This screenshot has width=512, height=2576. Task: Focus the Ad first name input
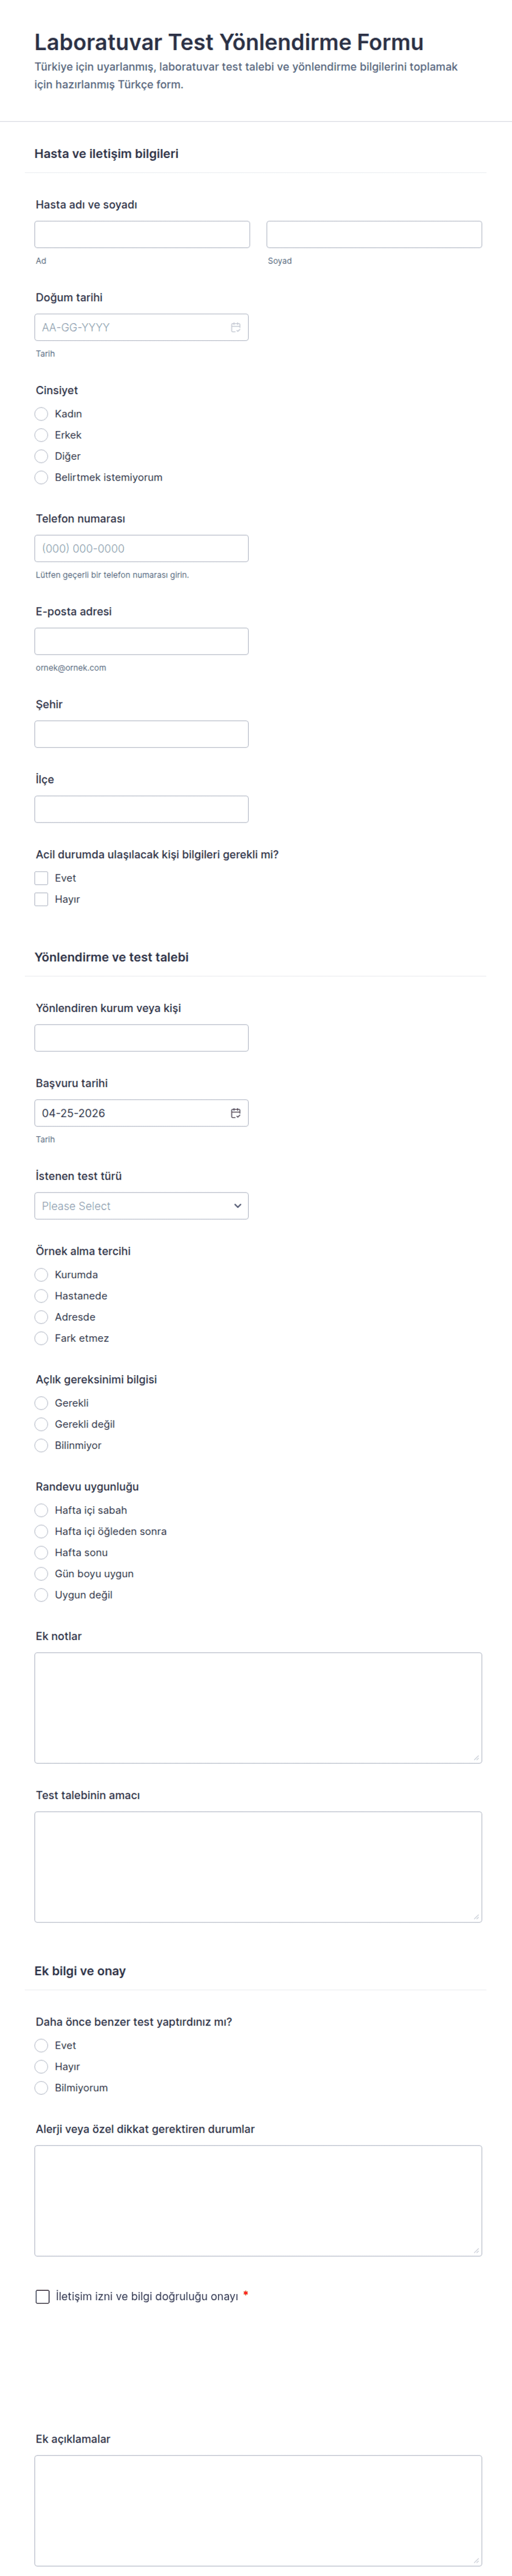(x=142, y=234)
